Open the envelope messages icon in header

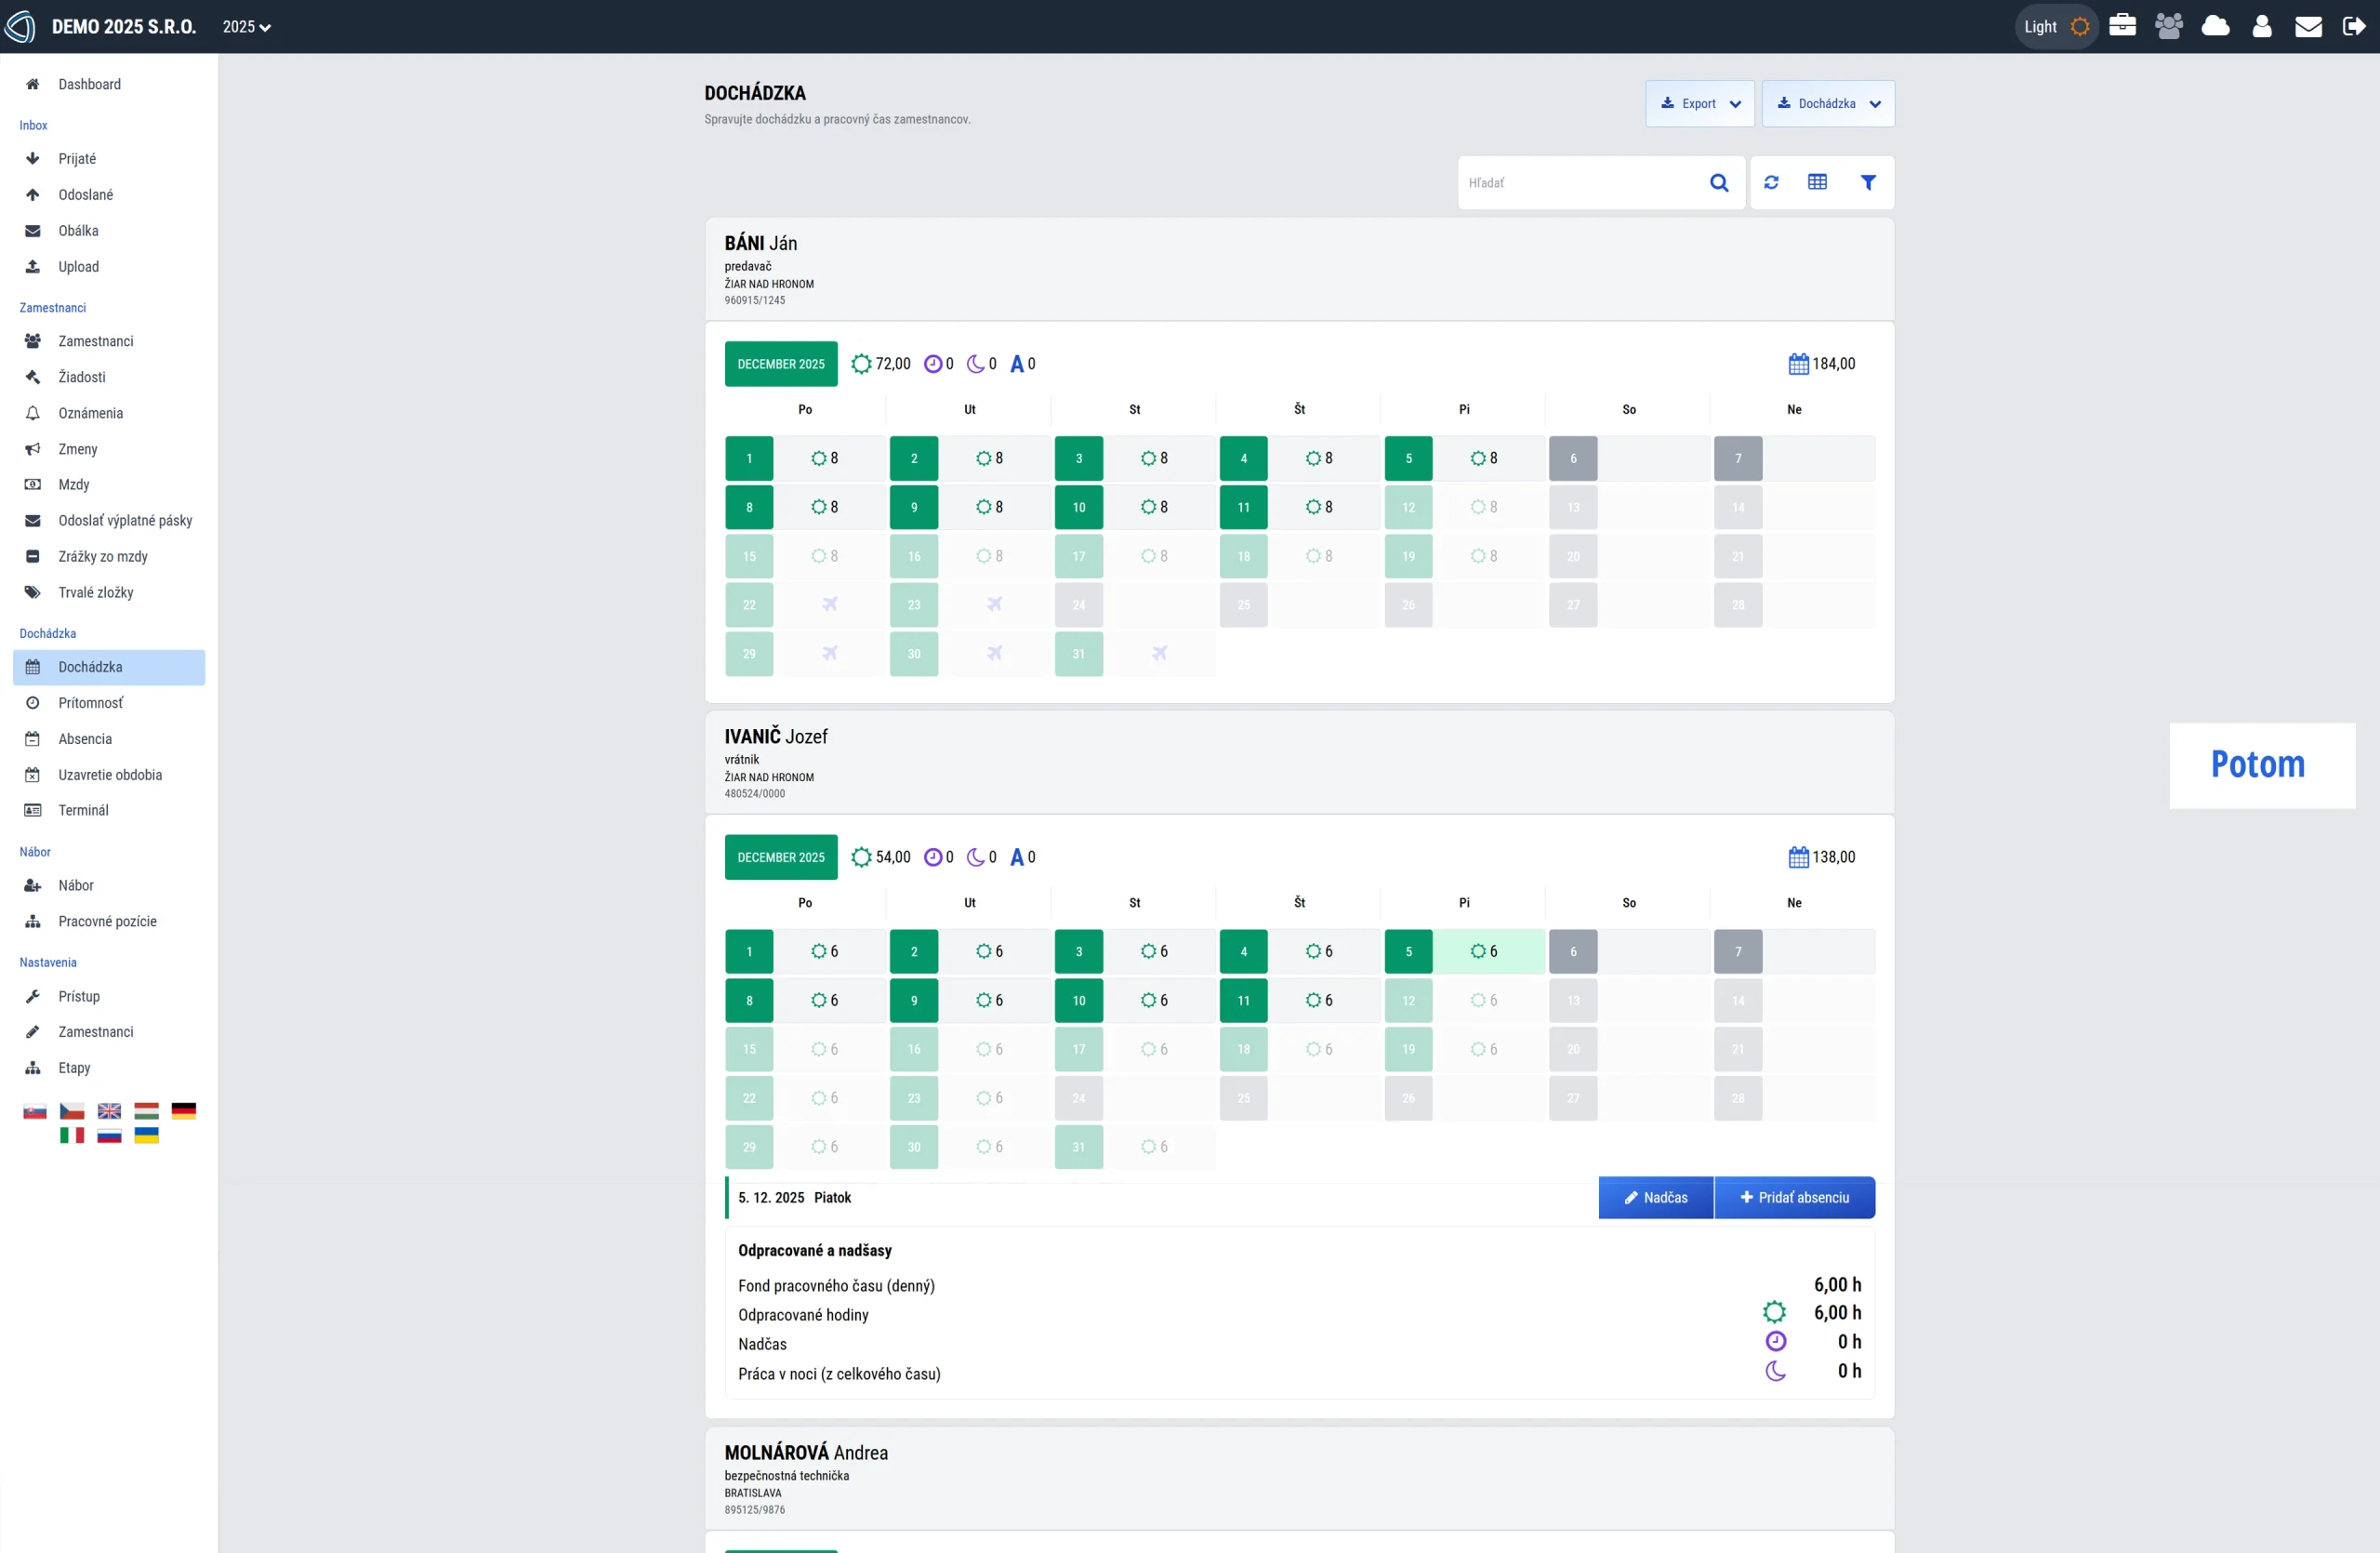2308,26
